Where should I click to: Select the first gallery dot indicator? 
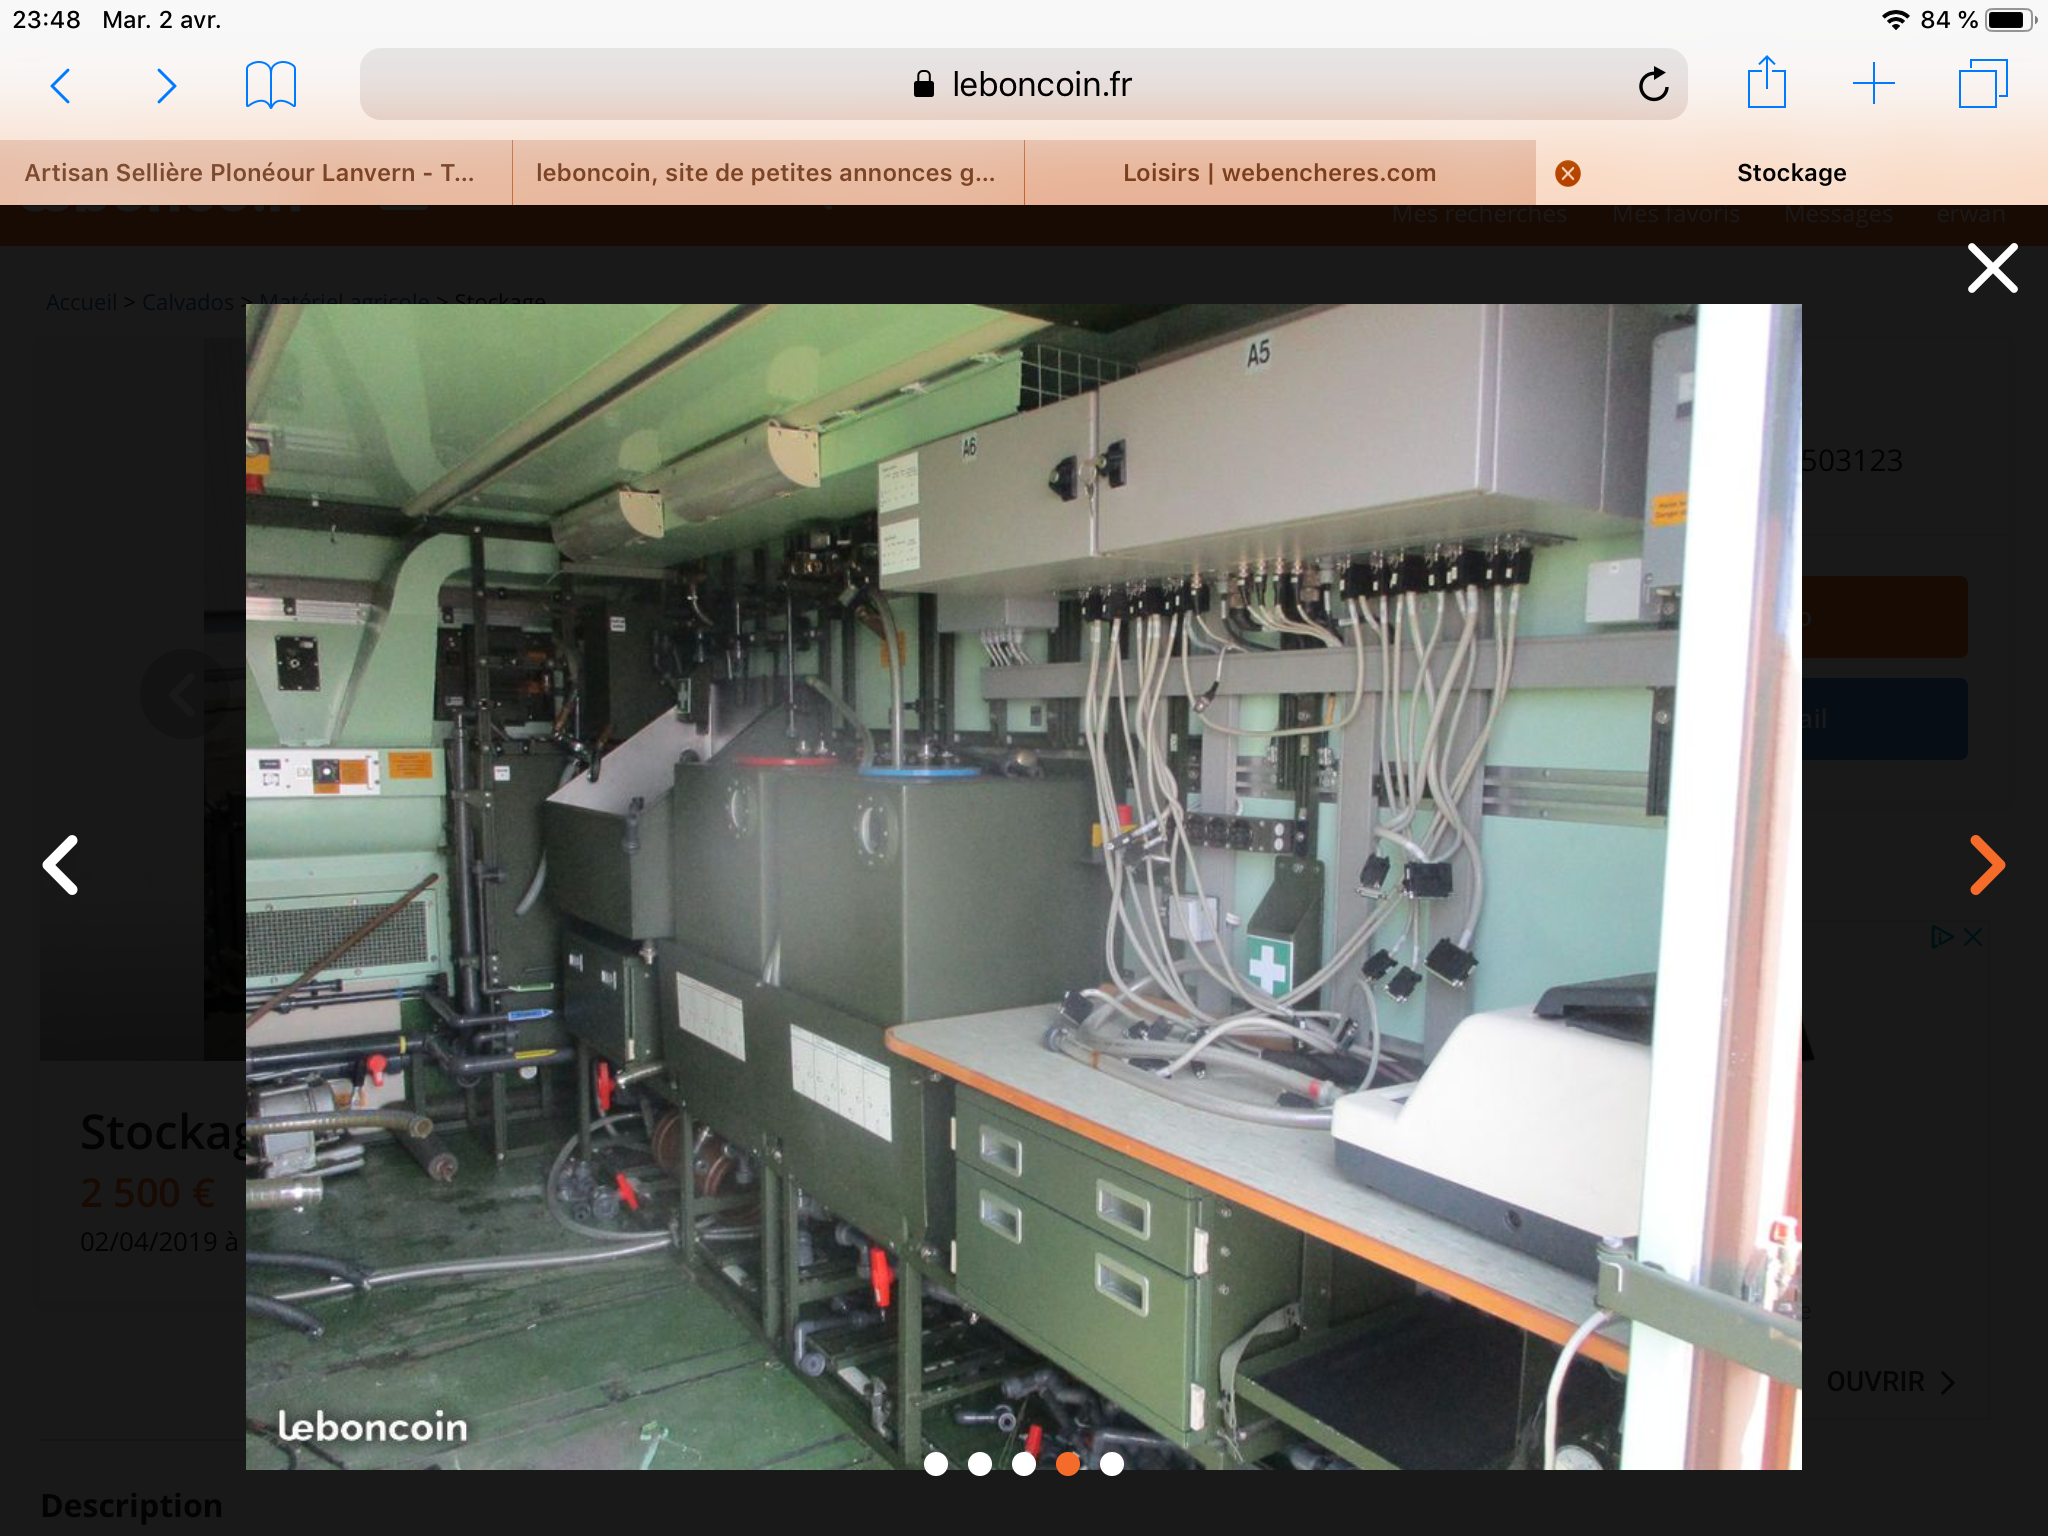click(936, 1464)
